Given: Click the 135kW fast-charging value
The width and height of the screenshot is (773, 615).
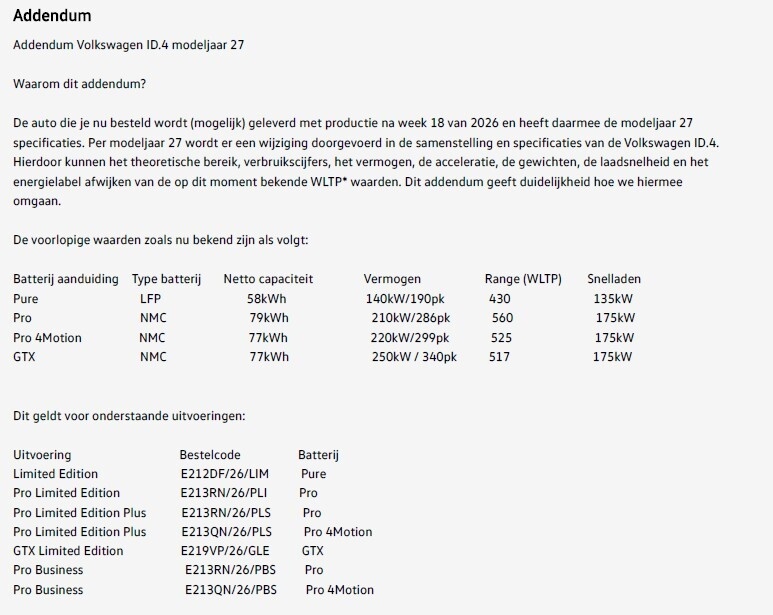Looking at the screenshot, I should [x=614, y=299].
